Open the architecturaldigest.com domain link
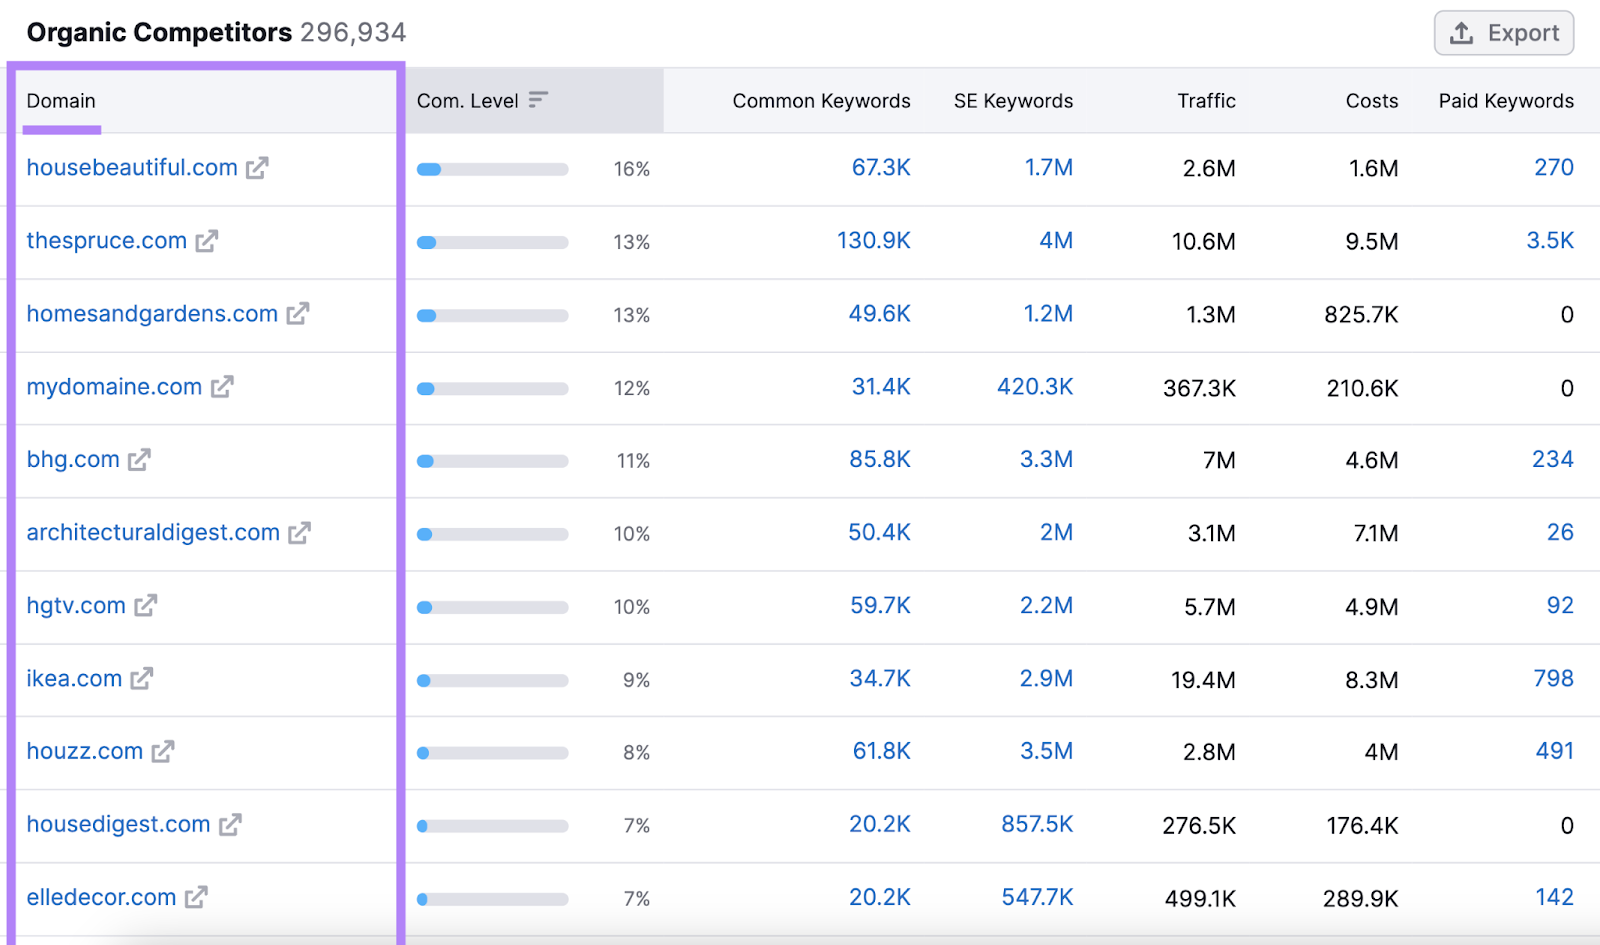This screenshot has width=1600, height=945. 152,533
